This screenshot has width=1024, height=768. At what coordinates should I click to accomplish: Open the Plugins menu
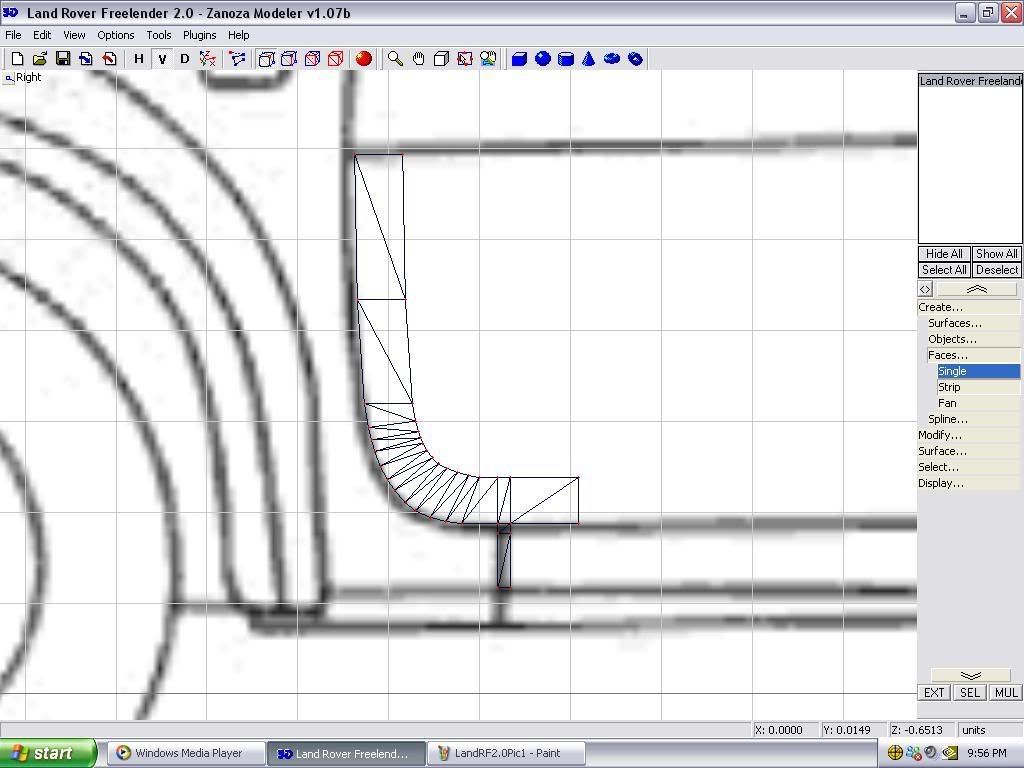point(199,35)
